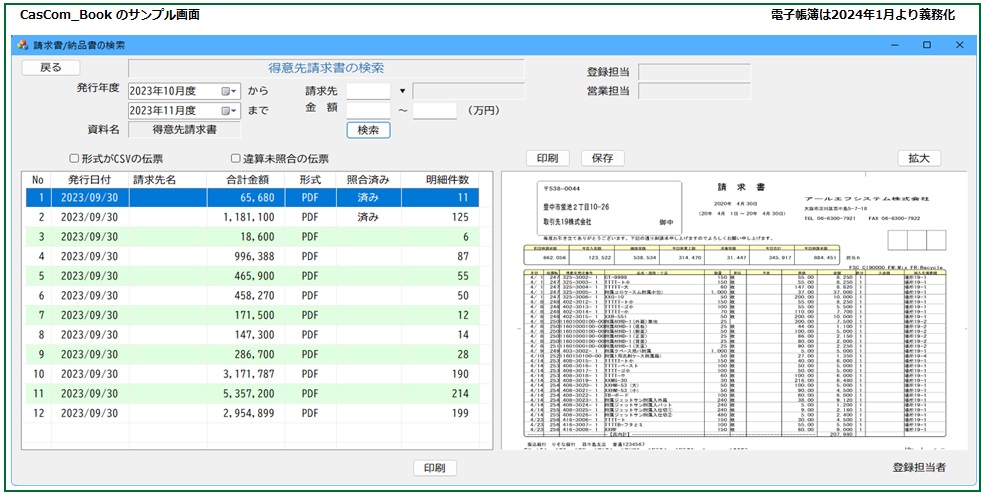Click the 拡大 enlarge button
Screen dimensions: 981x498
click(x=919, y=158)
